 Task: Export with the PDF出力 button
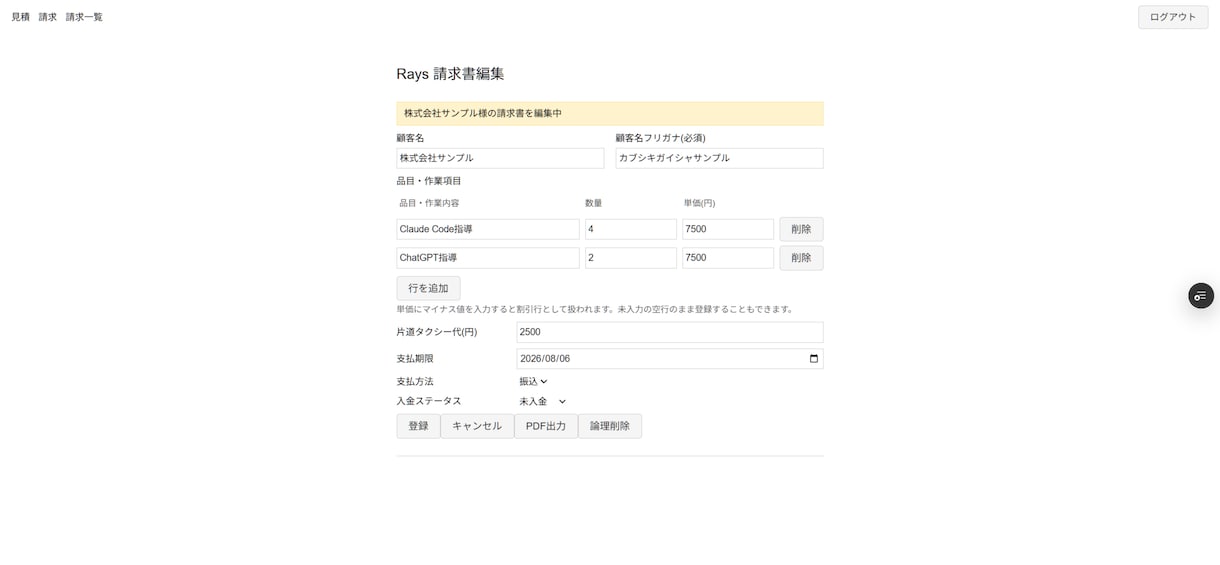[x=546, y=426]
